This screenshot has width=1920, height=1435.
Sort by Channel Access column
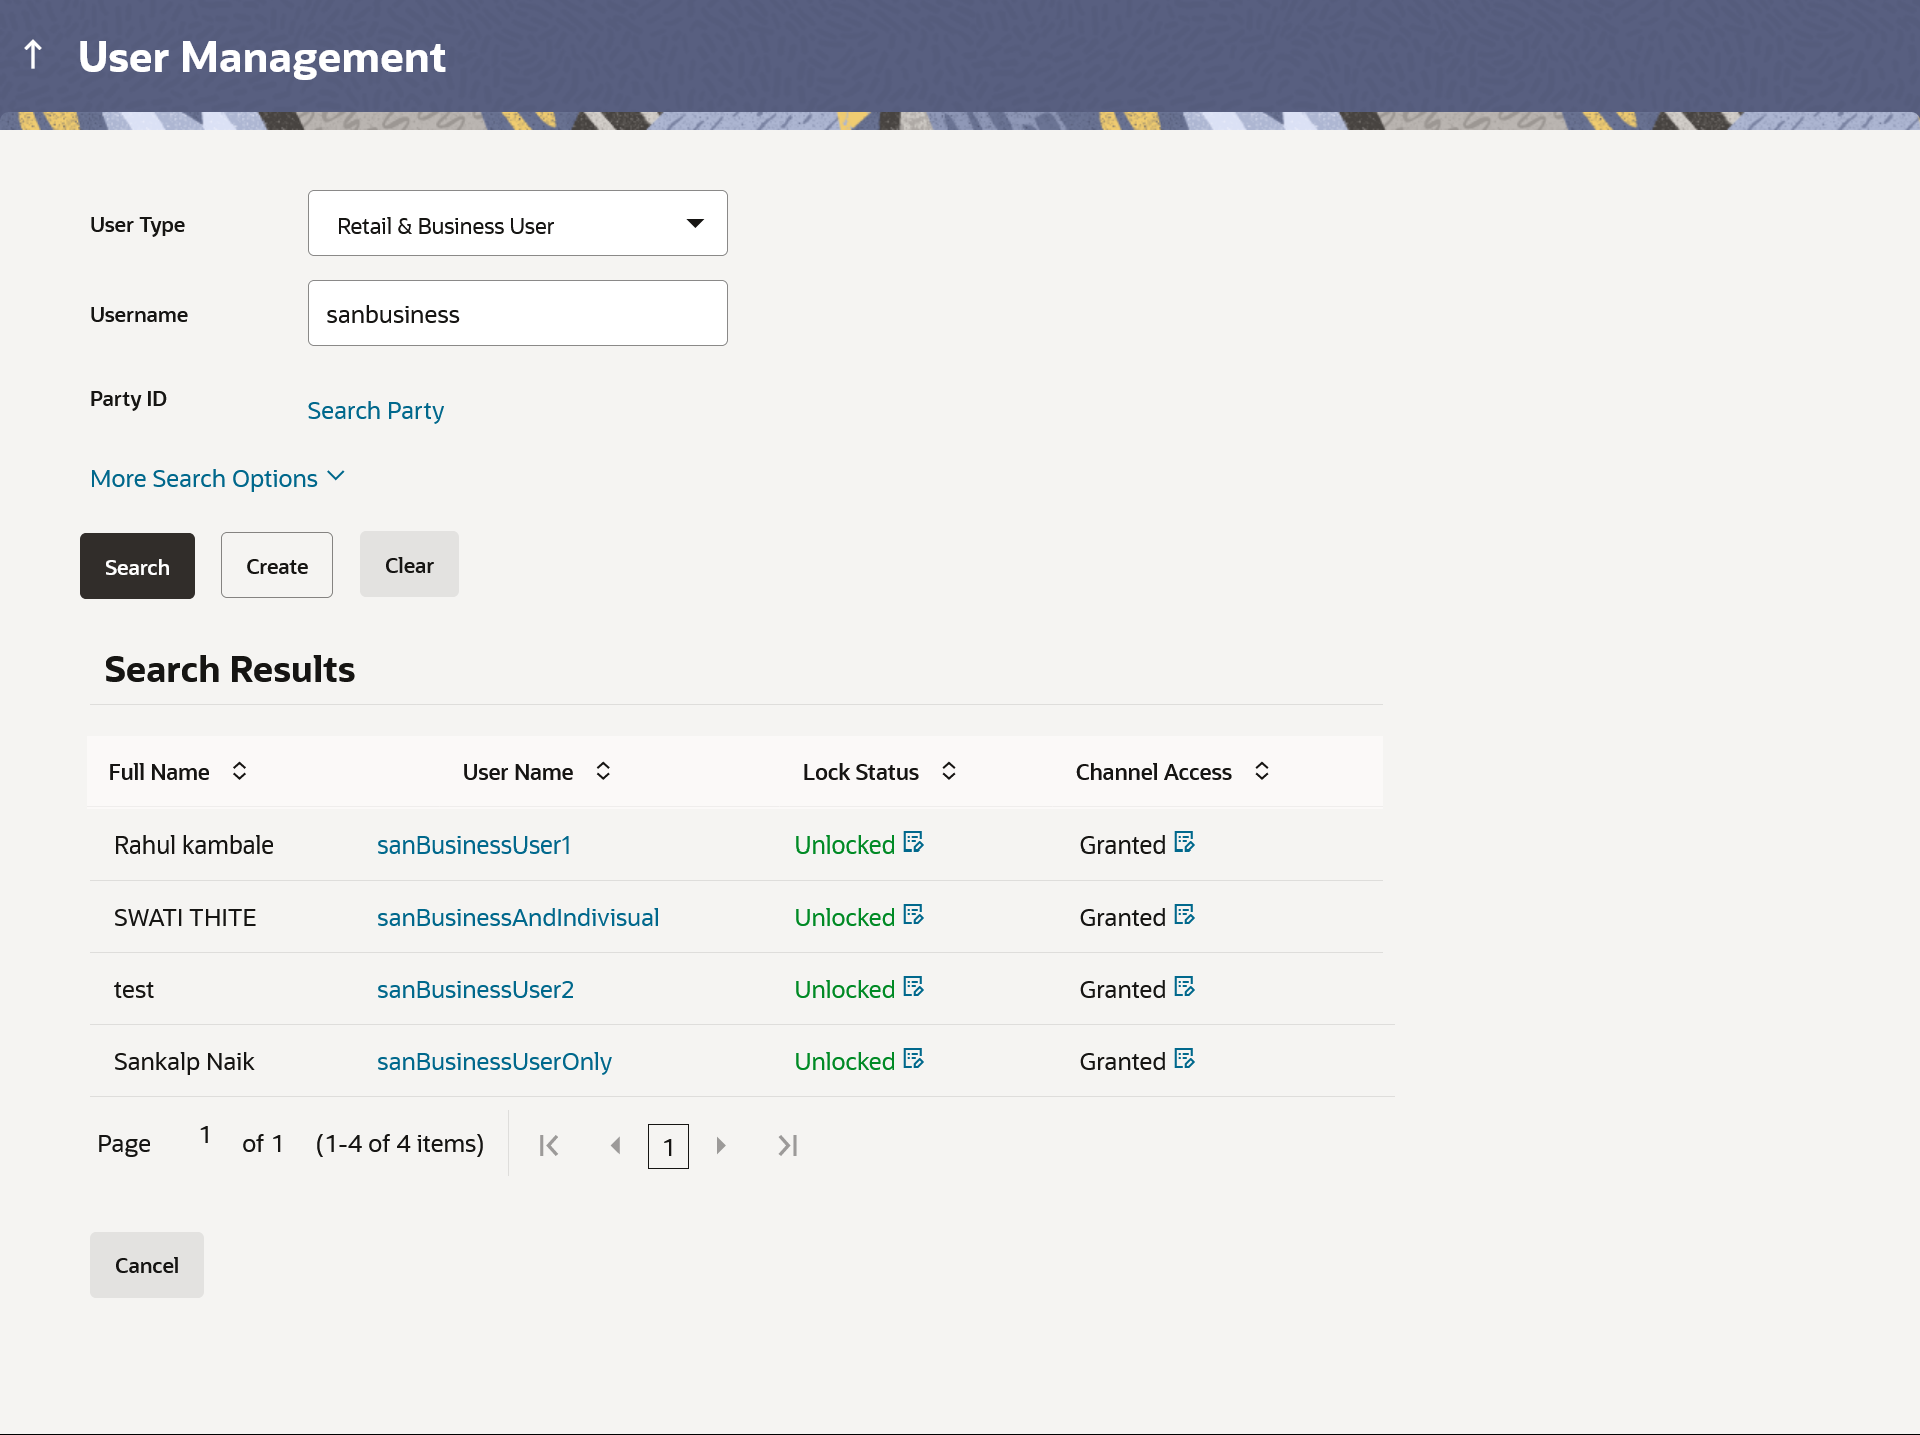click(1262, 771)
